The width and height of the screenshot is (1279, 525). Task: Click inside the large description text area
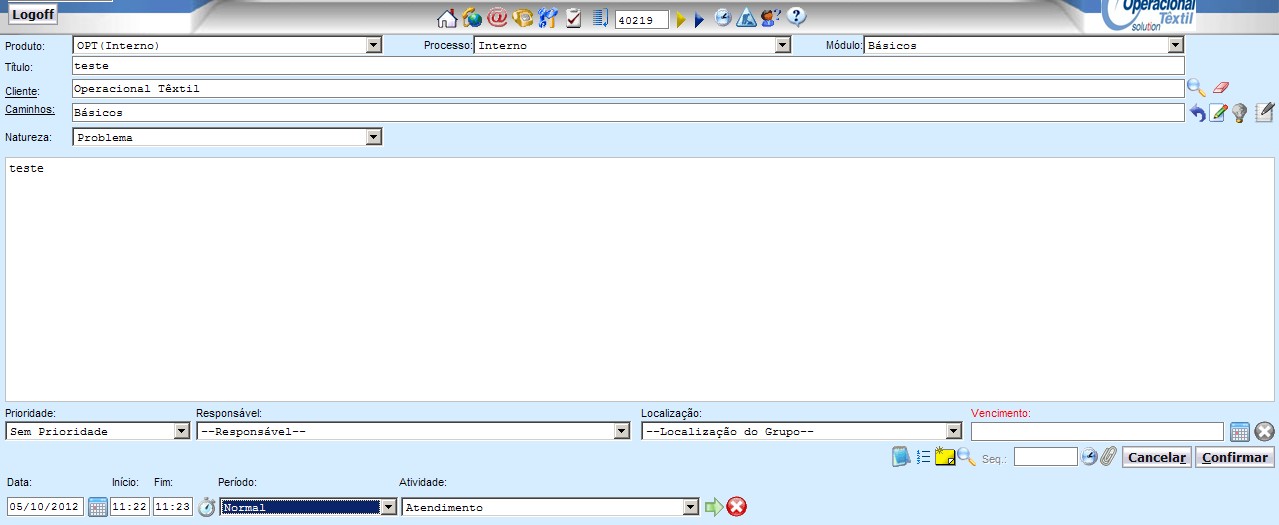click(640, 279)
